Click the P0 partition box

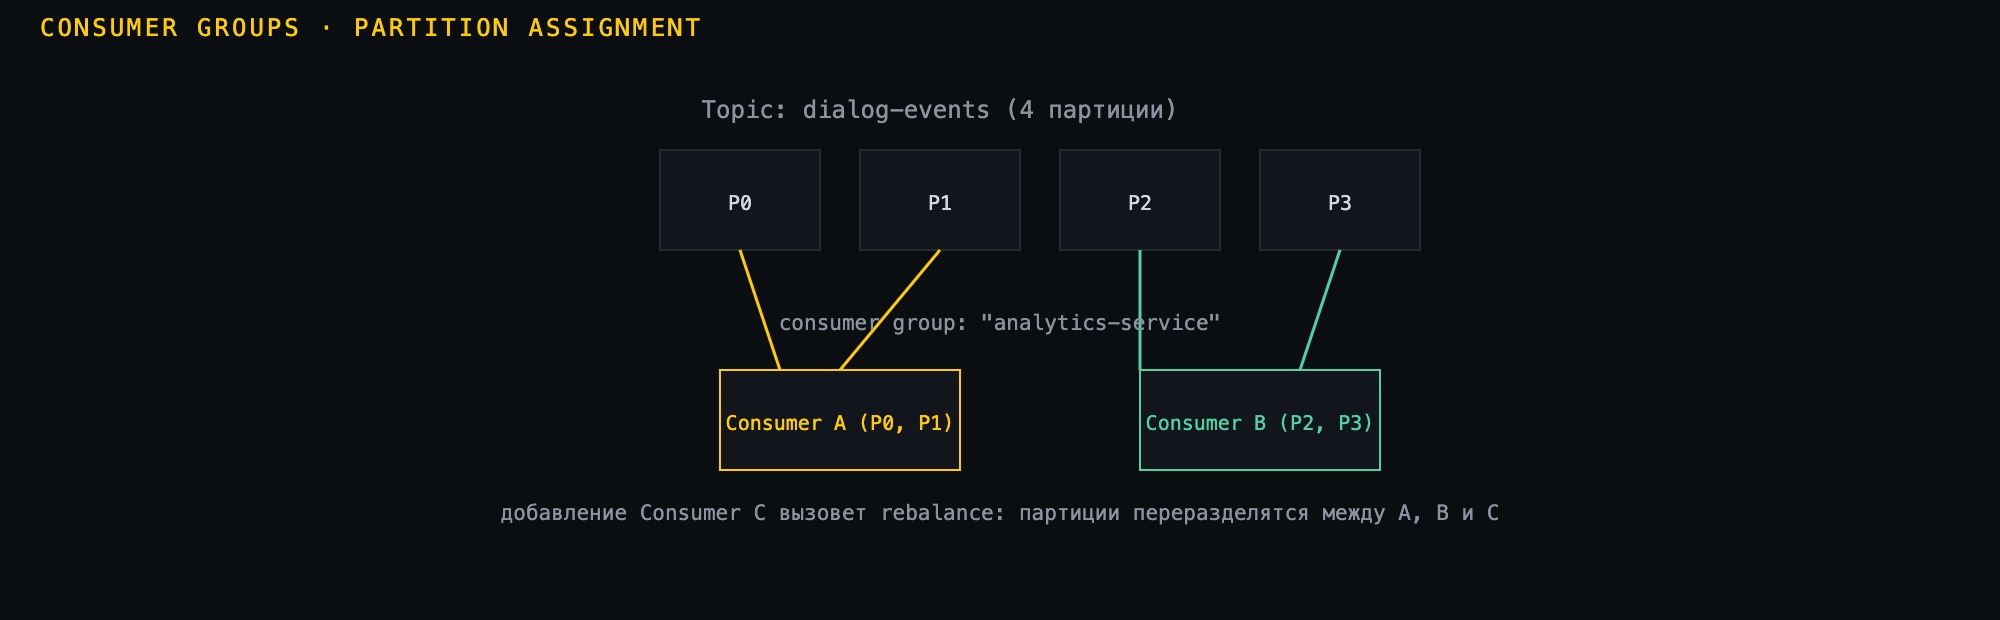point(740,200)
